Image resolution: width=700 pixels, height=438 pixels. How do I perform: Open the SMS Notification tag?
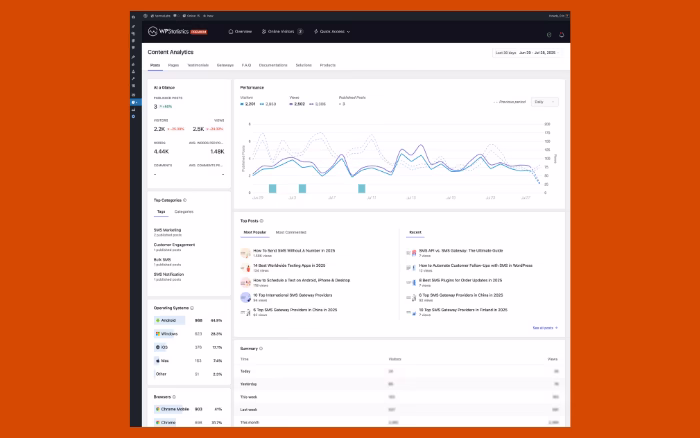point(169,274)
